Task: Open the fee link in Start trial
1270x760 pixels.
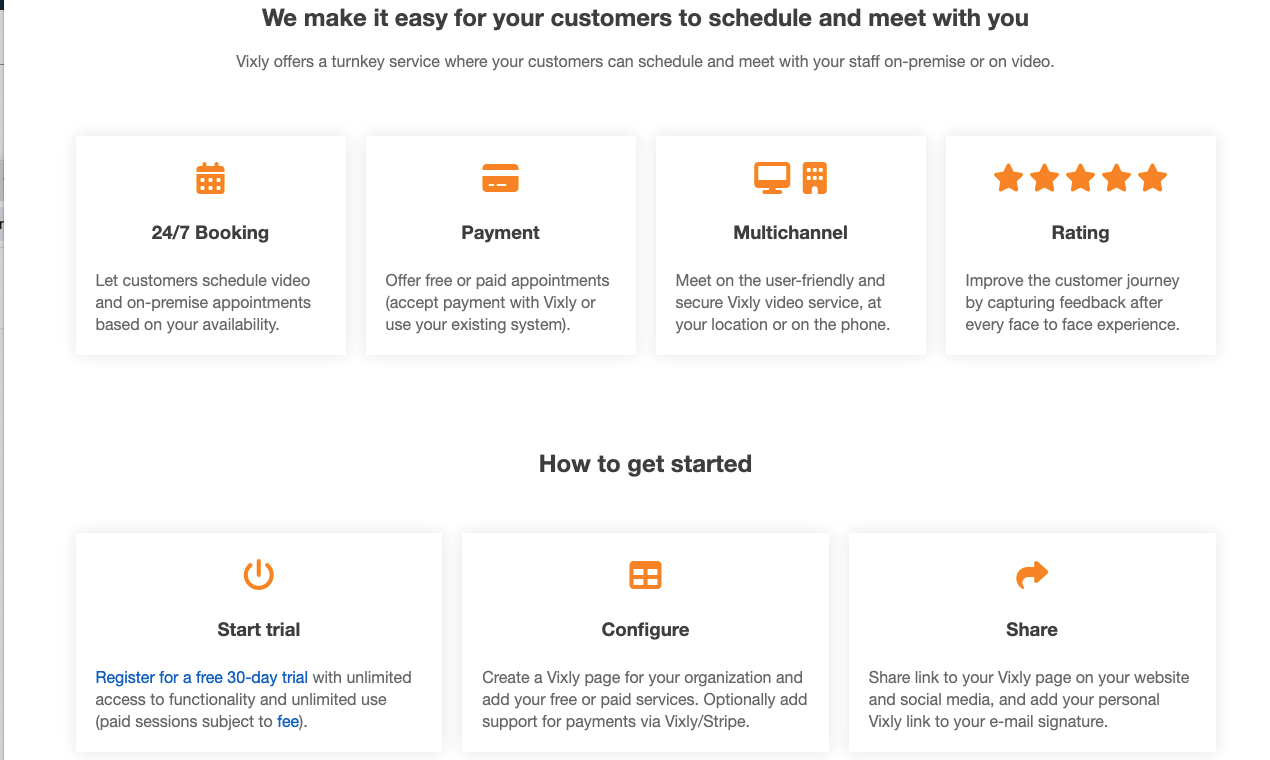Action: coord(288,721)
